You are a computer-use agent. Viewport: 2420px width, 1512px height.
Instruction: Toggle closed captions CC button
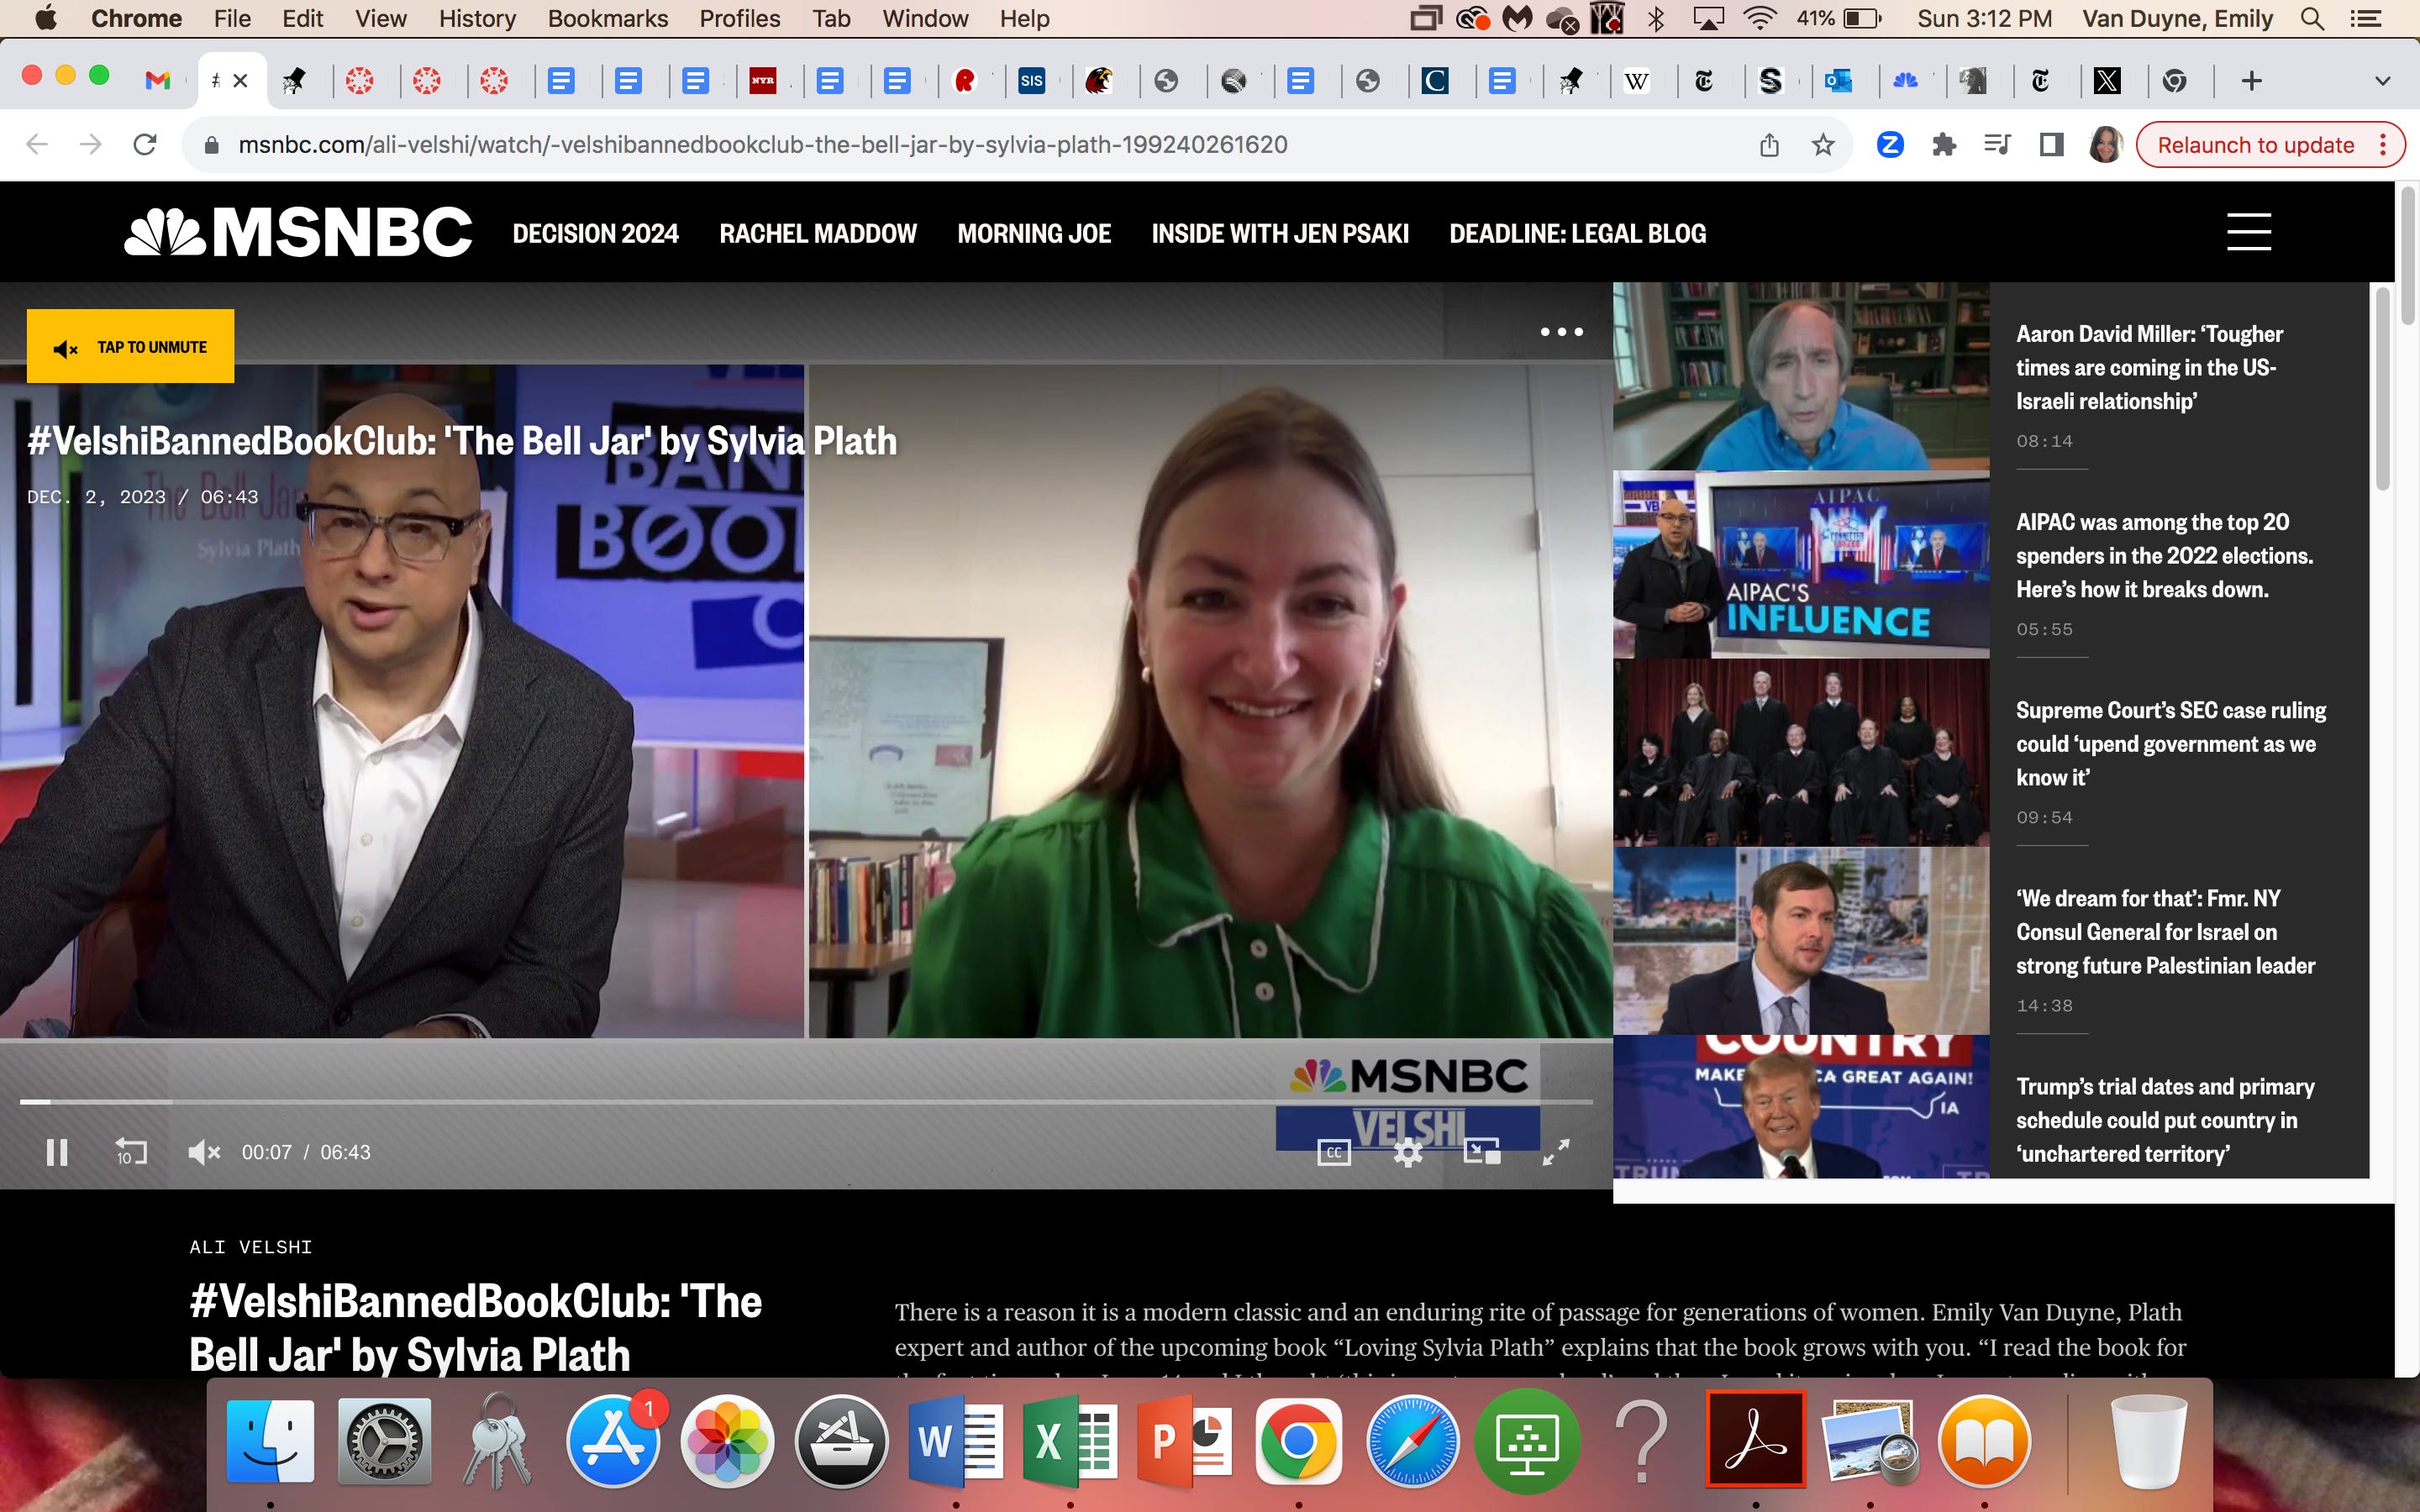tap(1334, 1152)
